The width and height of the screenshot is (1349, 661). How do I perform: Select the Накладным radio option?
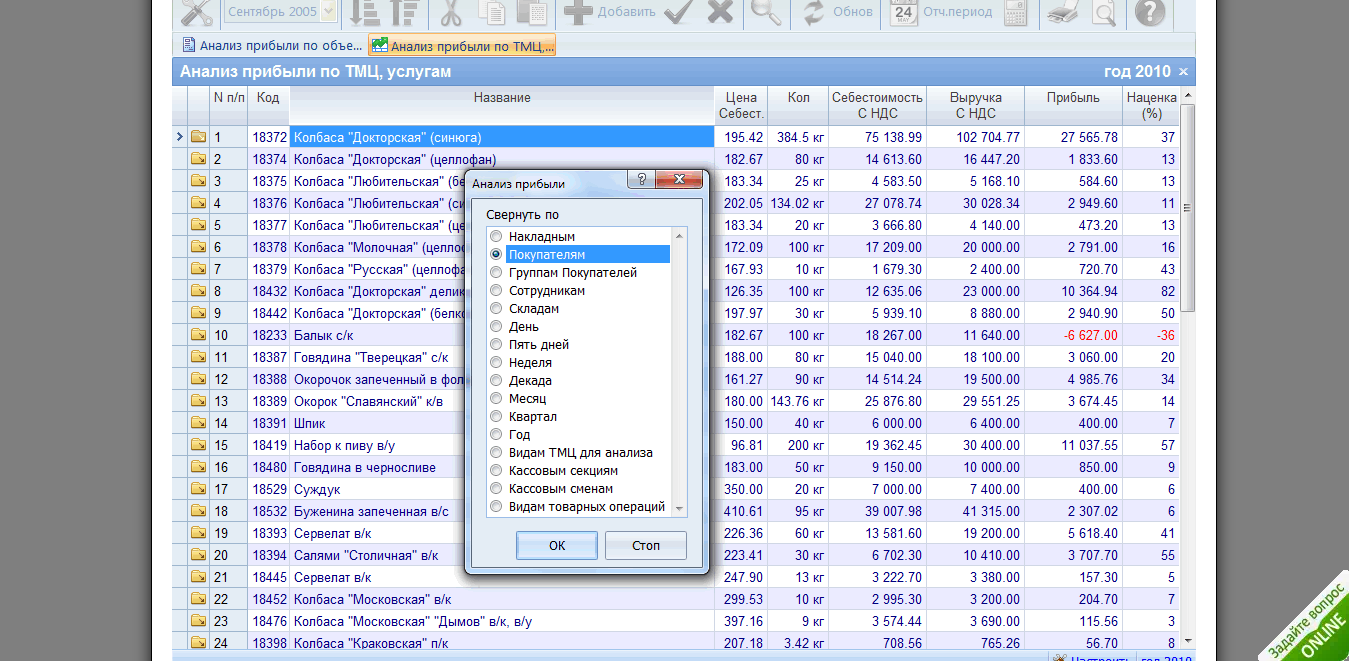tap(496, 237)
